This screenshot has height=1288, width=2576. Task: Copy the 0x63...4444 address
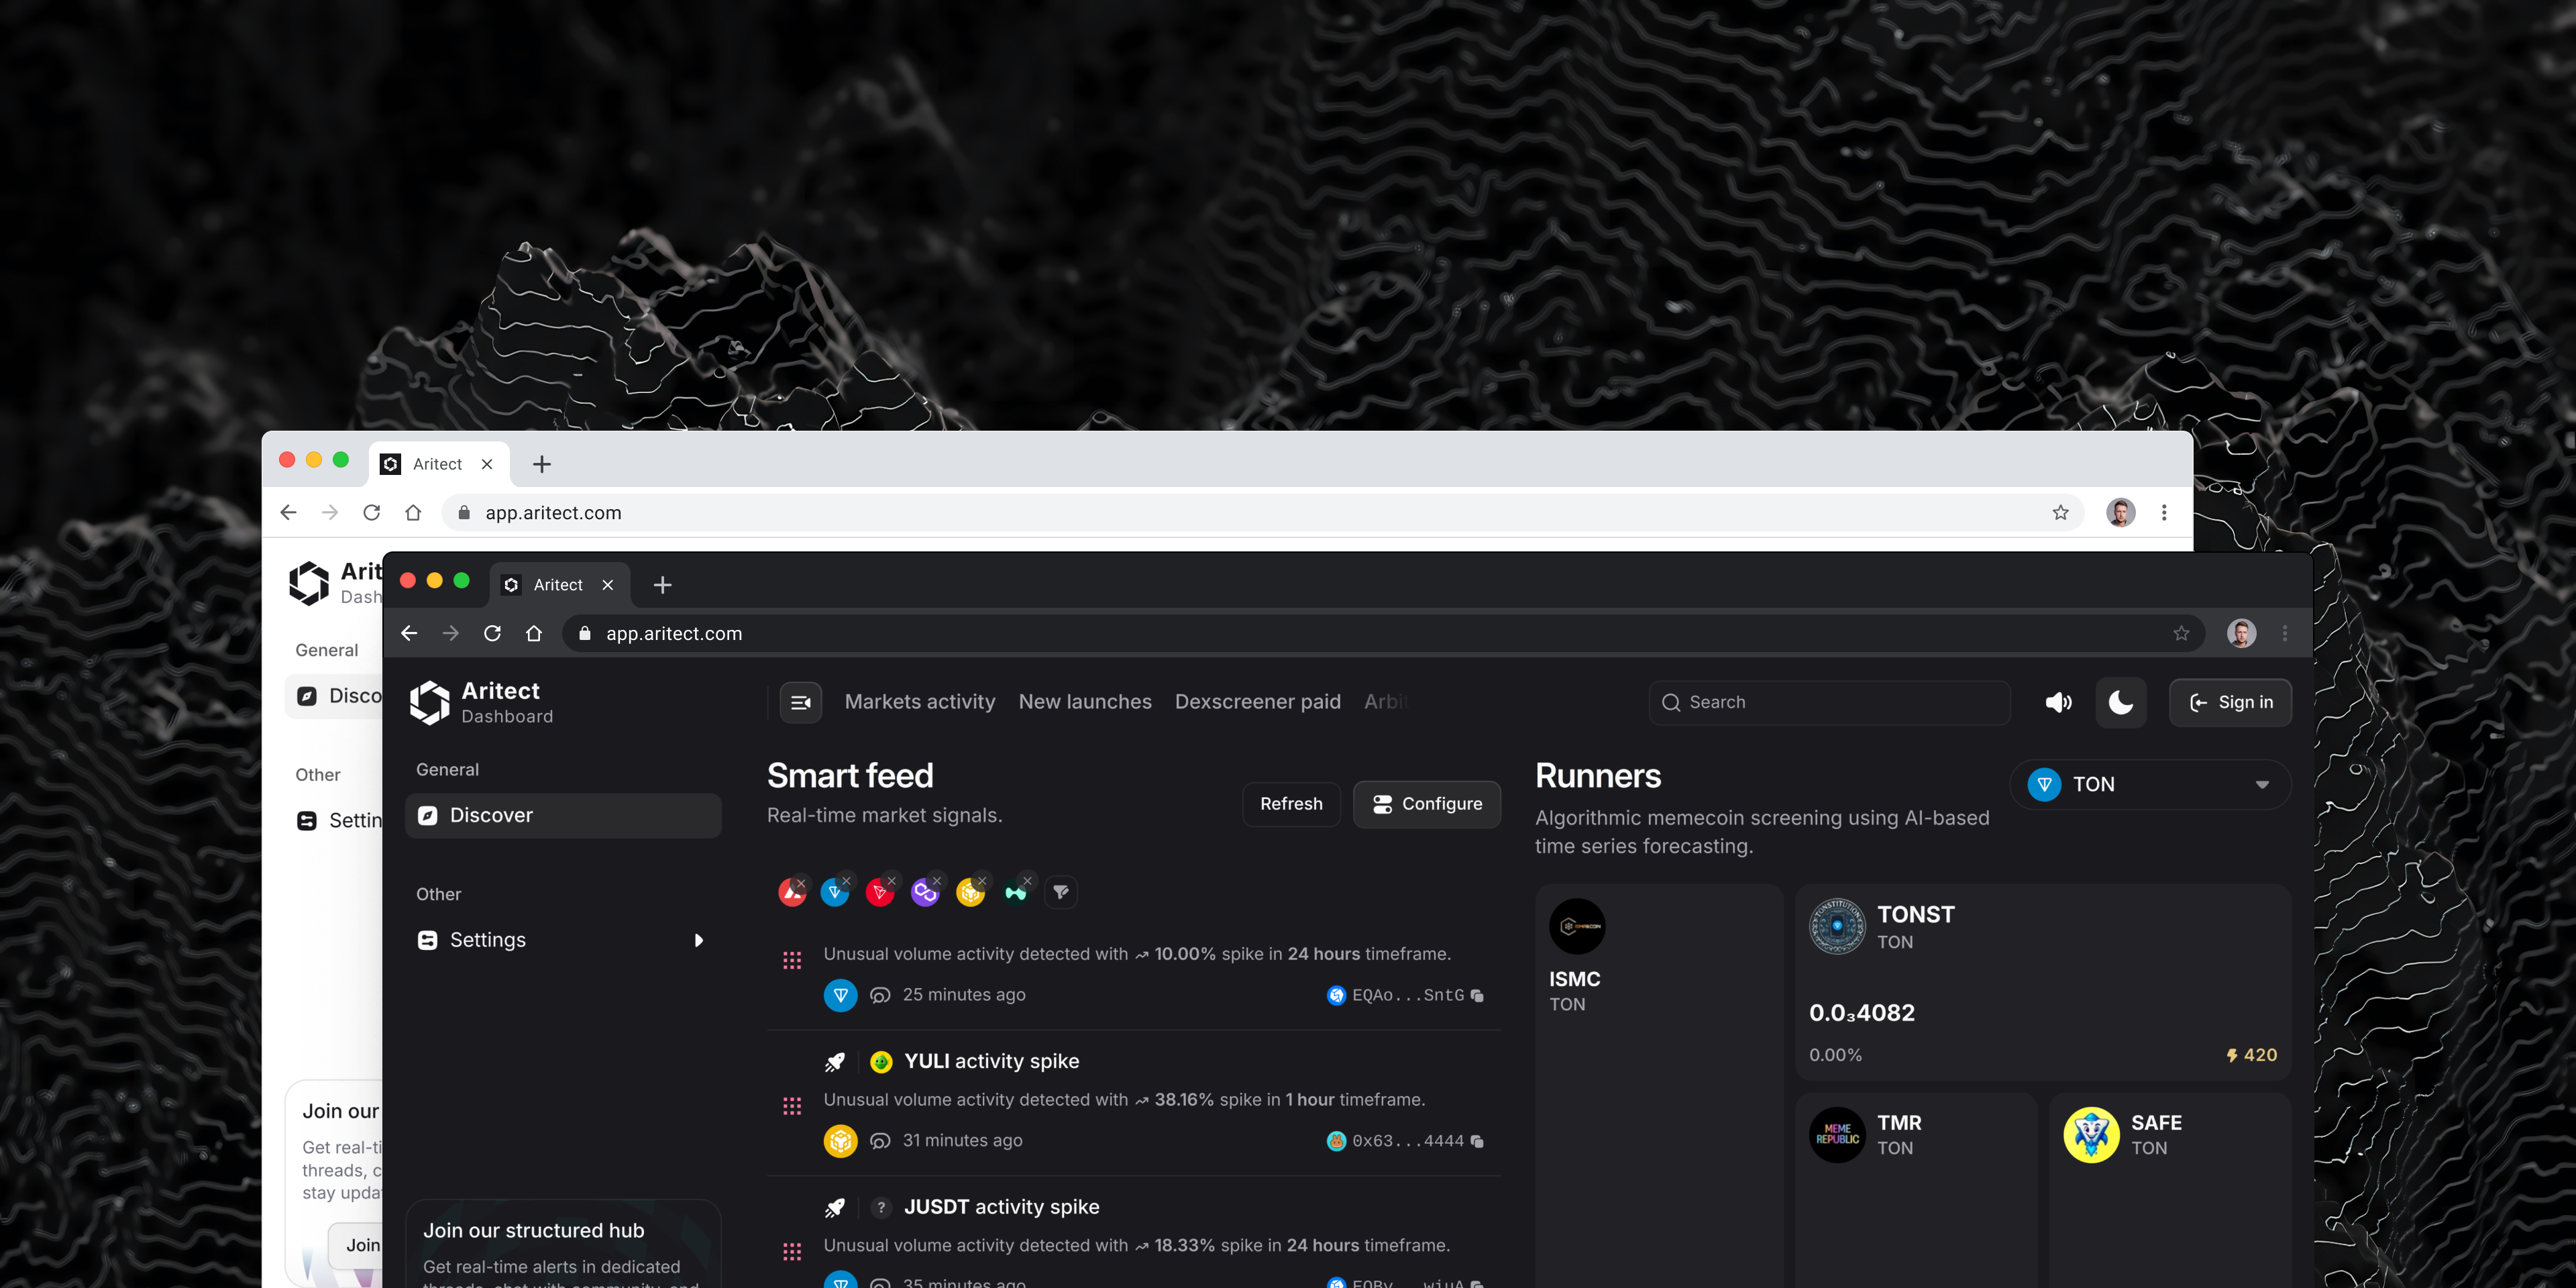point(1477,1141)
